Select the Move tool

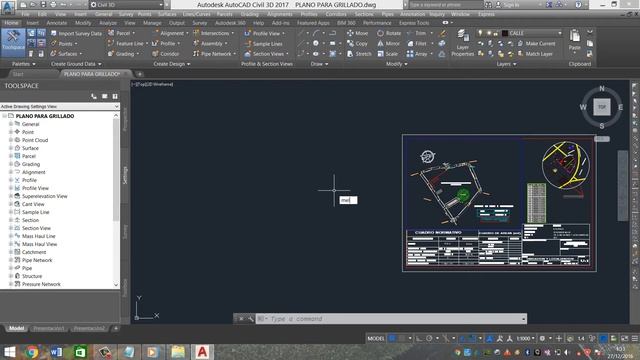pos(357,33)
